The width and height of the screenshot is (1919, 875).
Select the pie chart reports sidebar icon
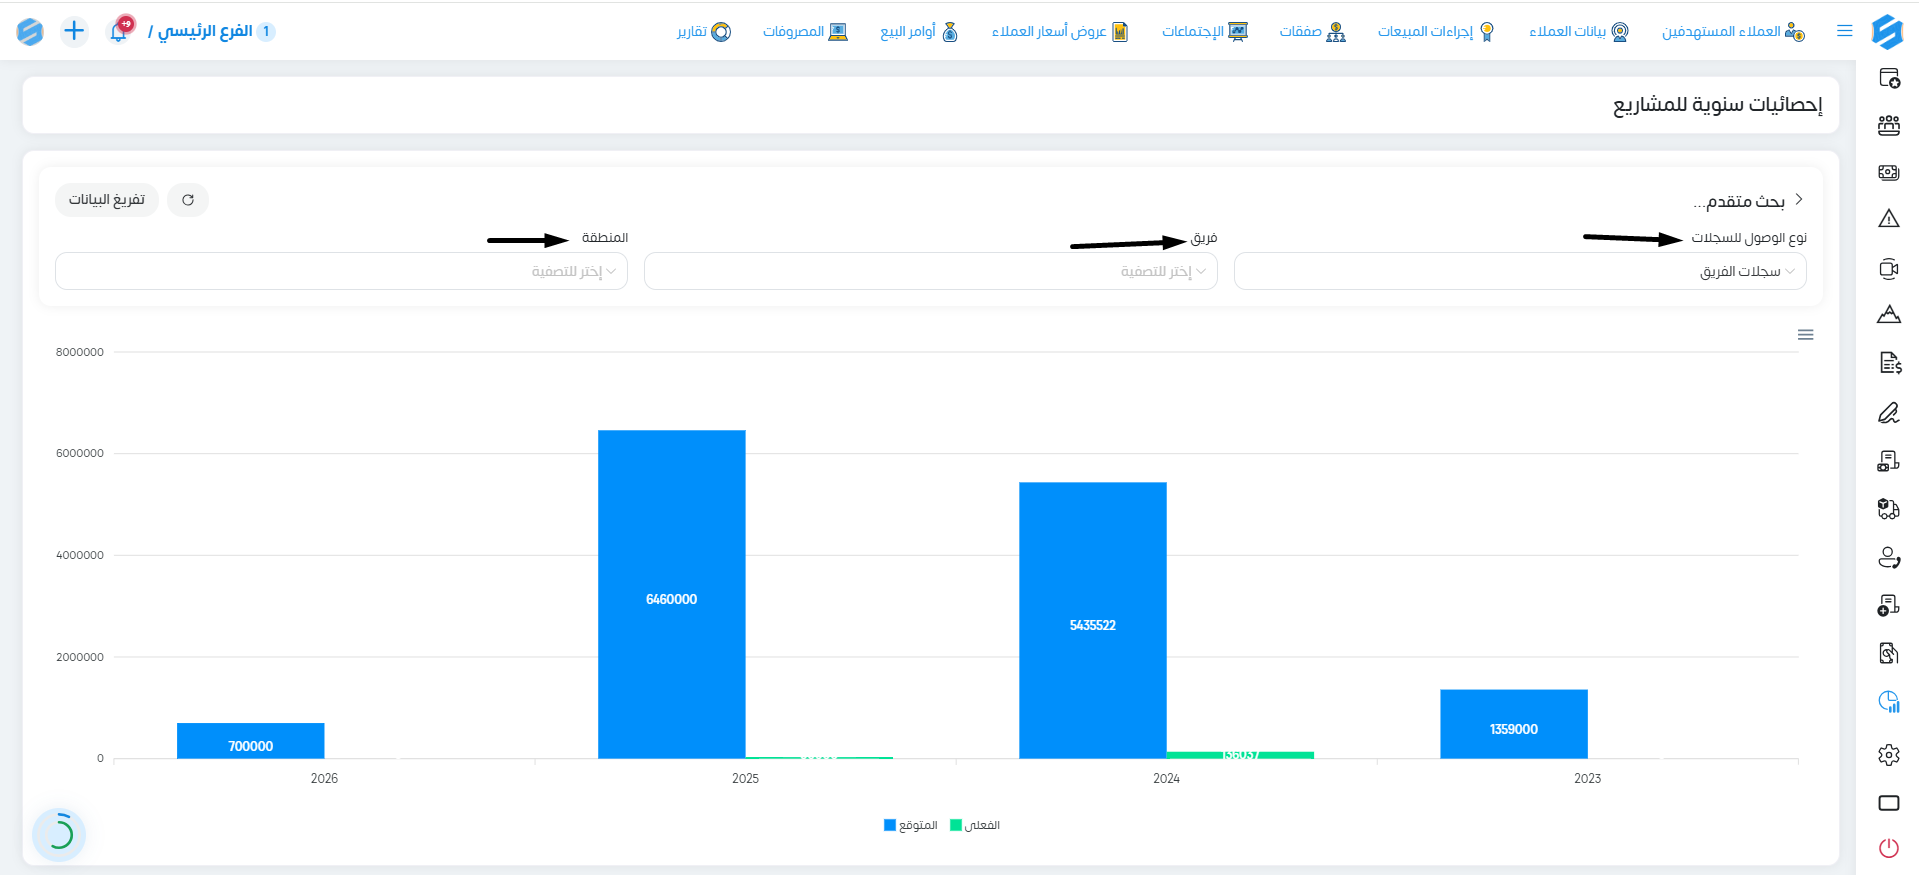pos(1888,702)
